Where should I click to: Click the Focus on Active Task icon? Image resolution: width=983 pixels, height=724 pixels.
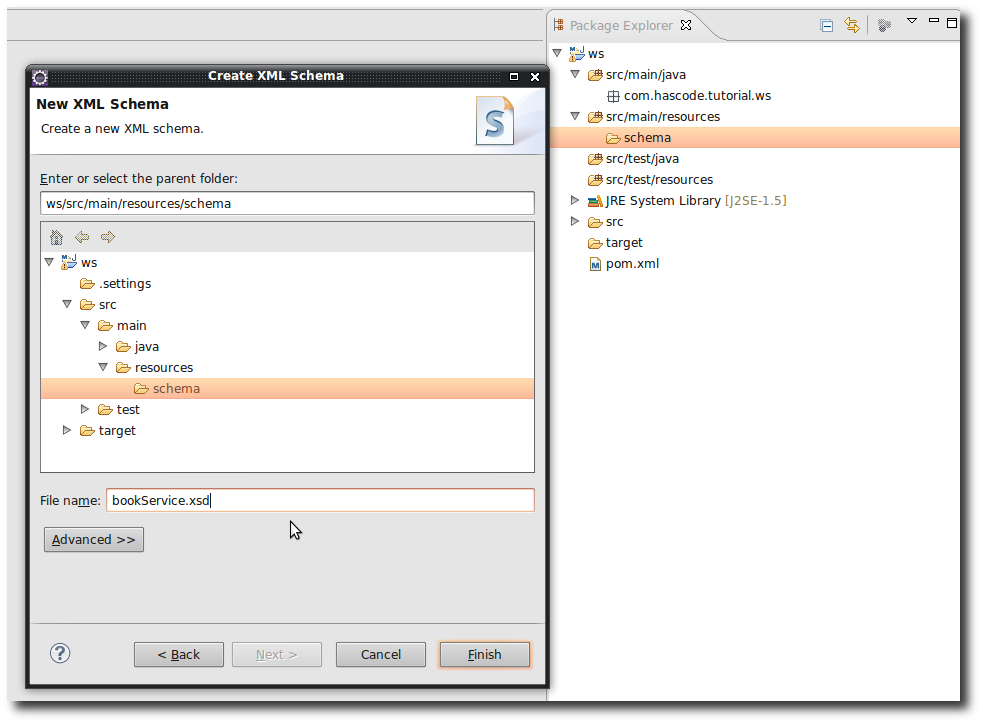pyautogui.click(x=884, y=25)
